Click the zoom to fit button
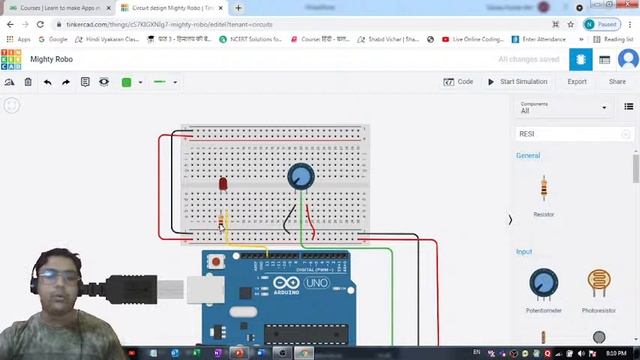Image resolution: width=640 pixels, height=360 pixels. click(x=11, y=105)
